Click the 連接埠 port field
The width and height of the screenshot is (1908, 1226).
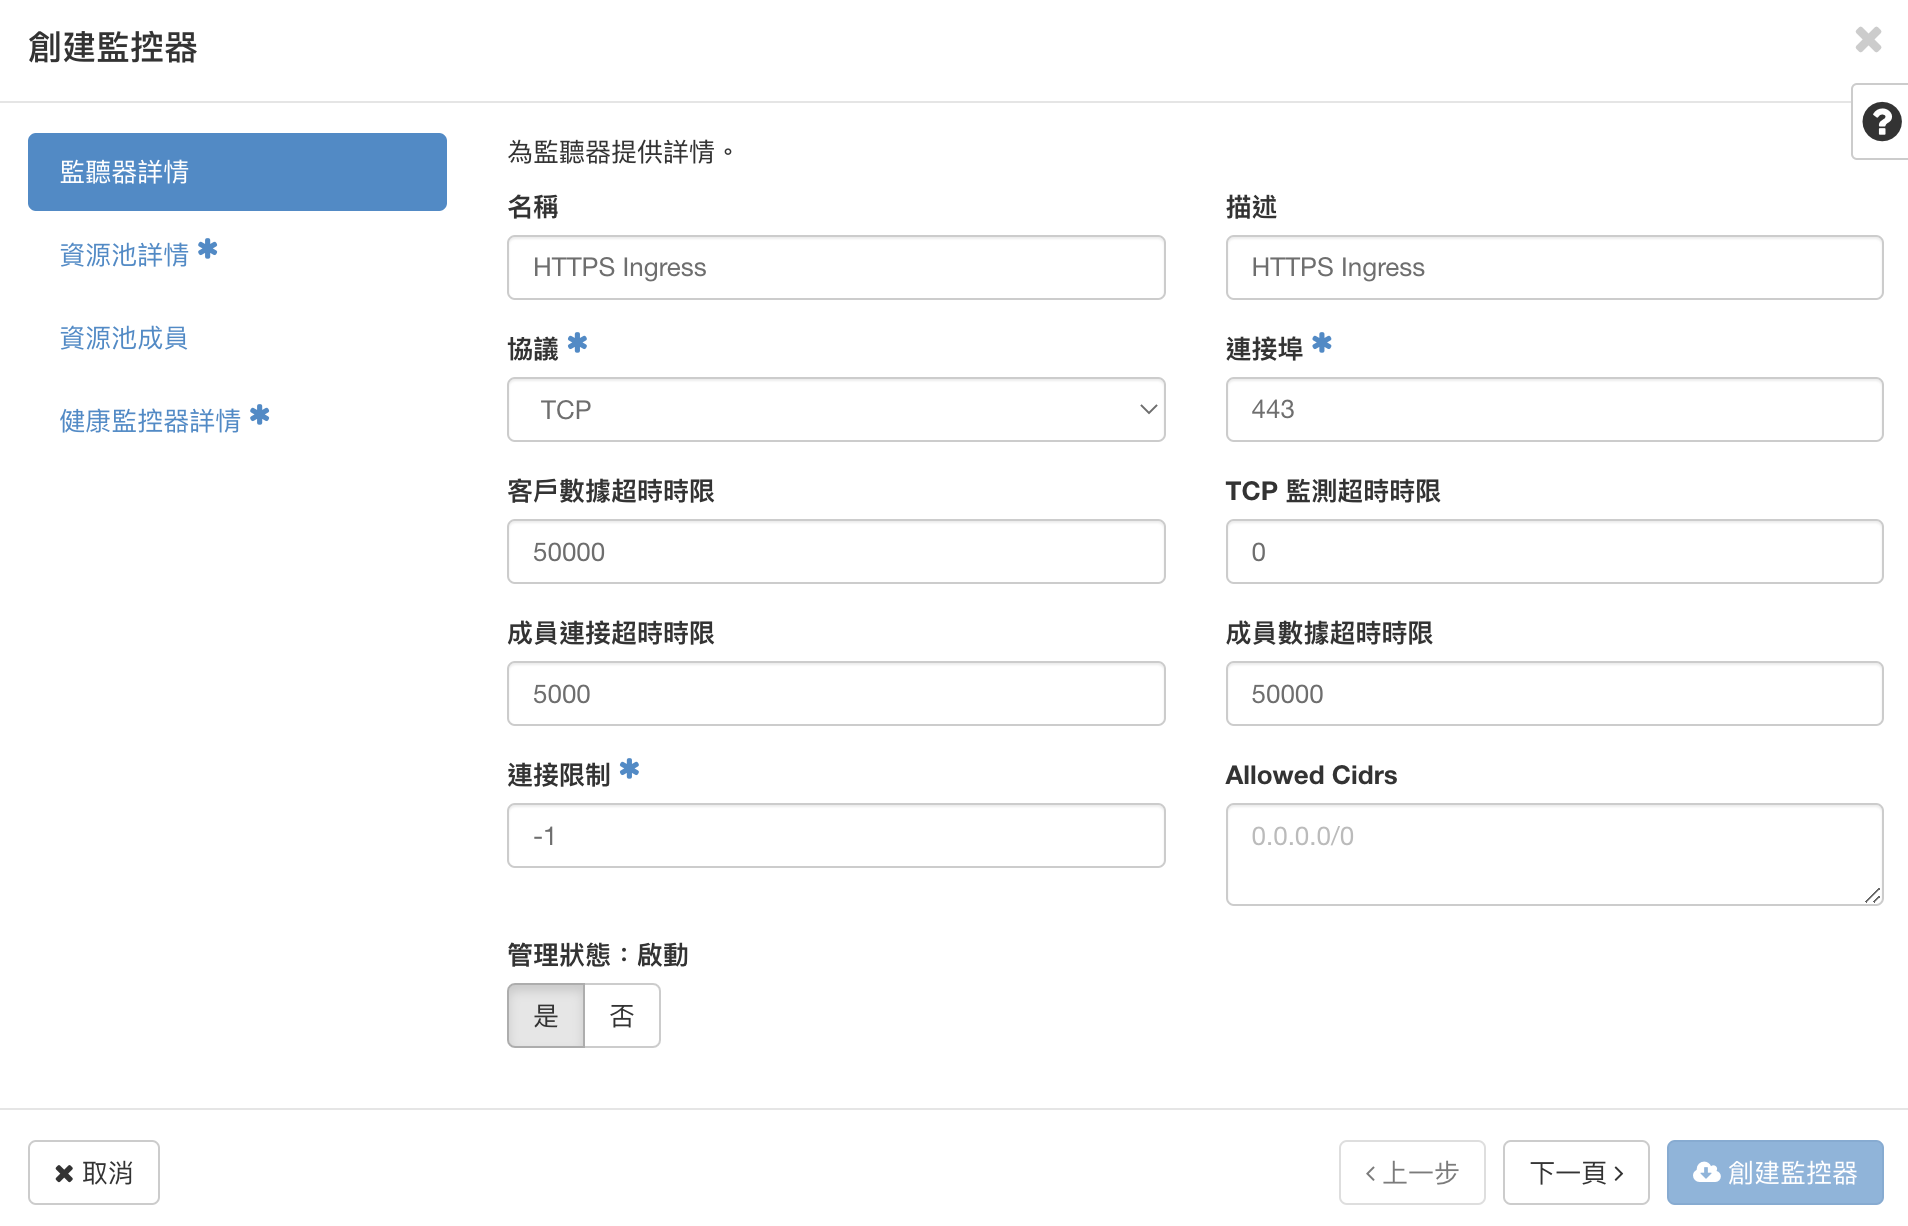(1554, 410)
